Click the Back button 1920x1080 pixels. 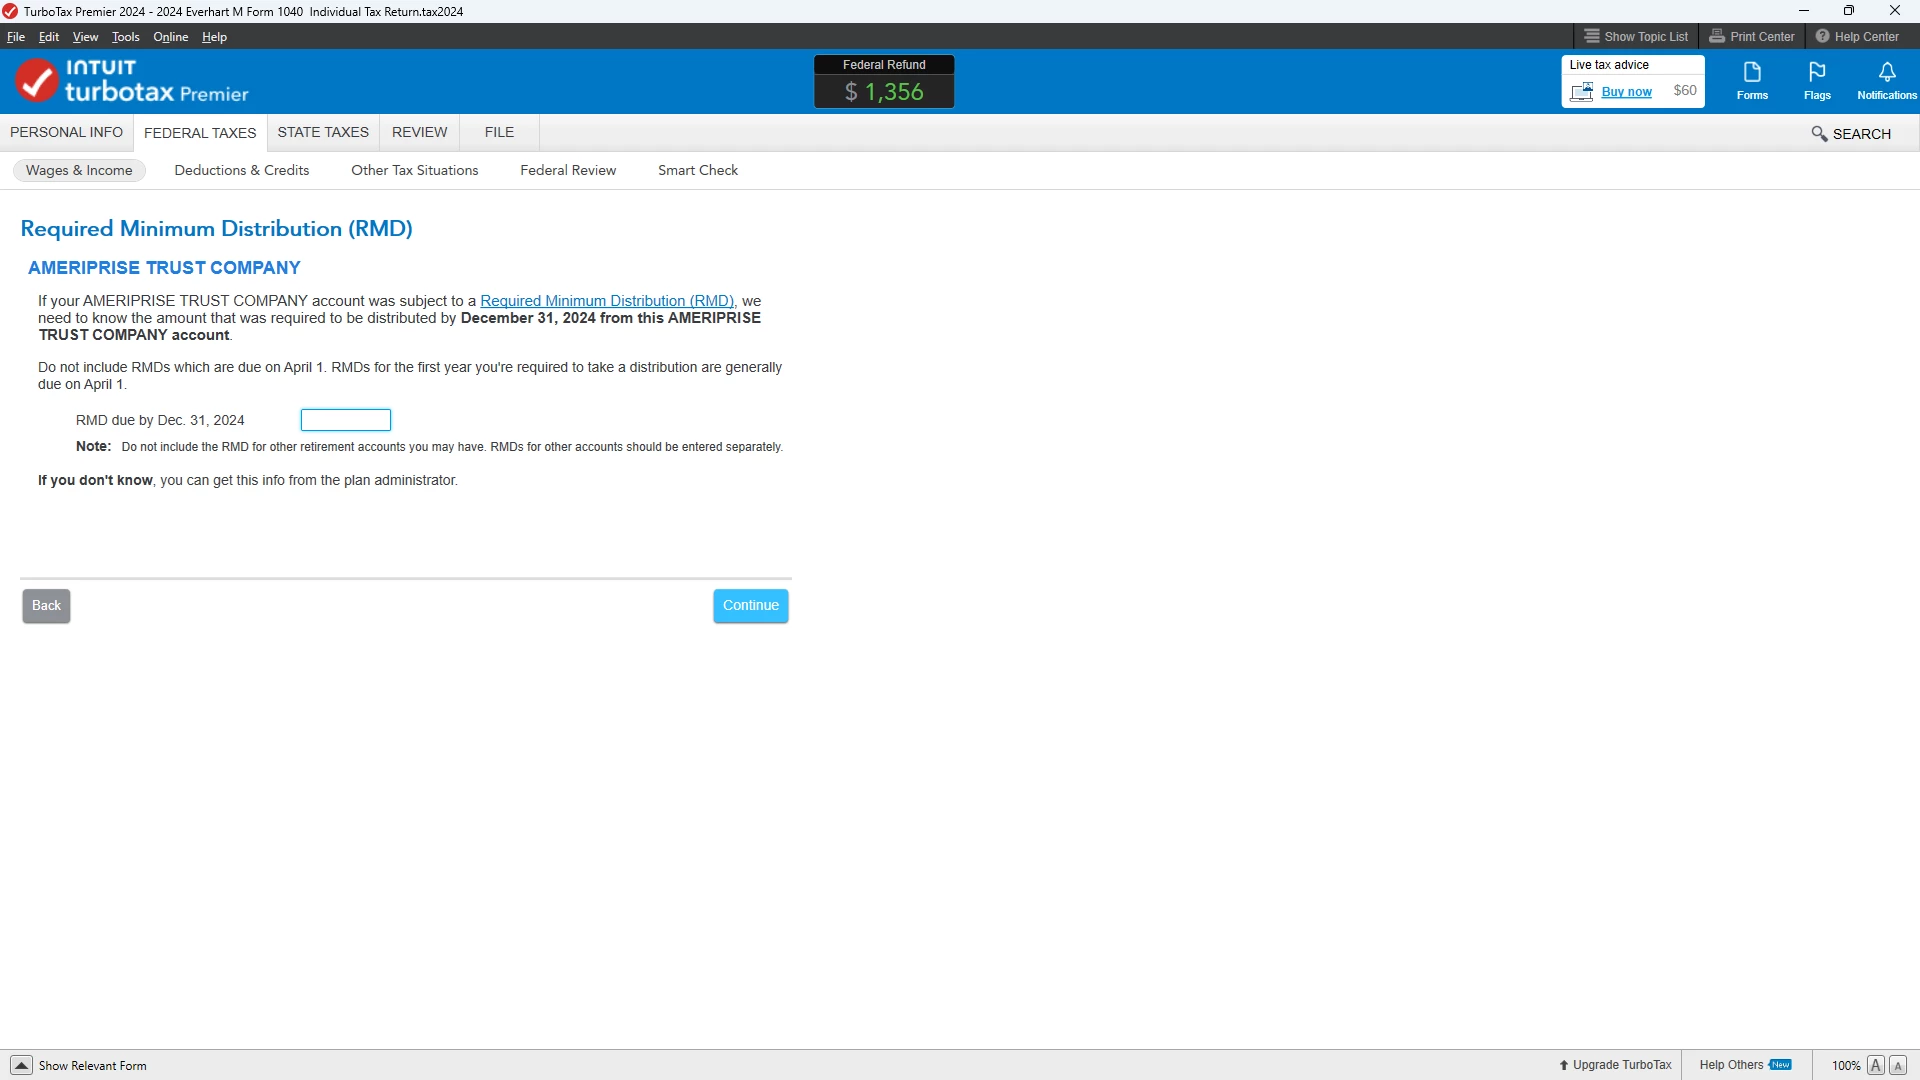pyautogui.click(x=46, y=605)
